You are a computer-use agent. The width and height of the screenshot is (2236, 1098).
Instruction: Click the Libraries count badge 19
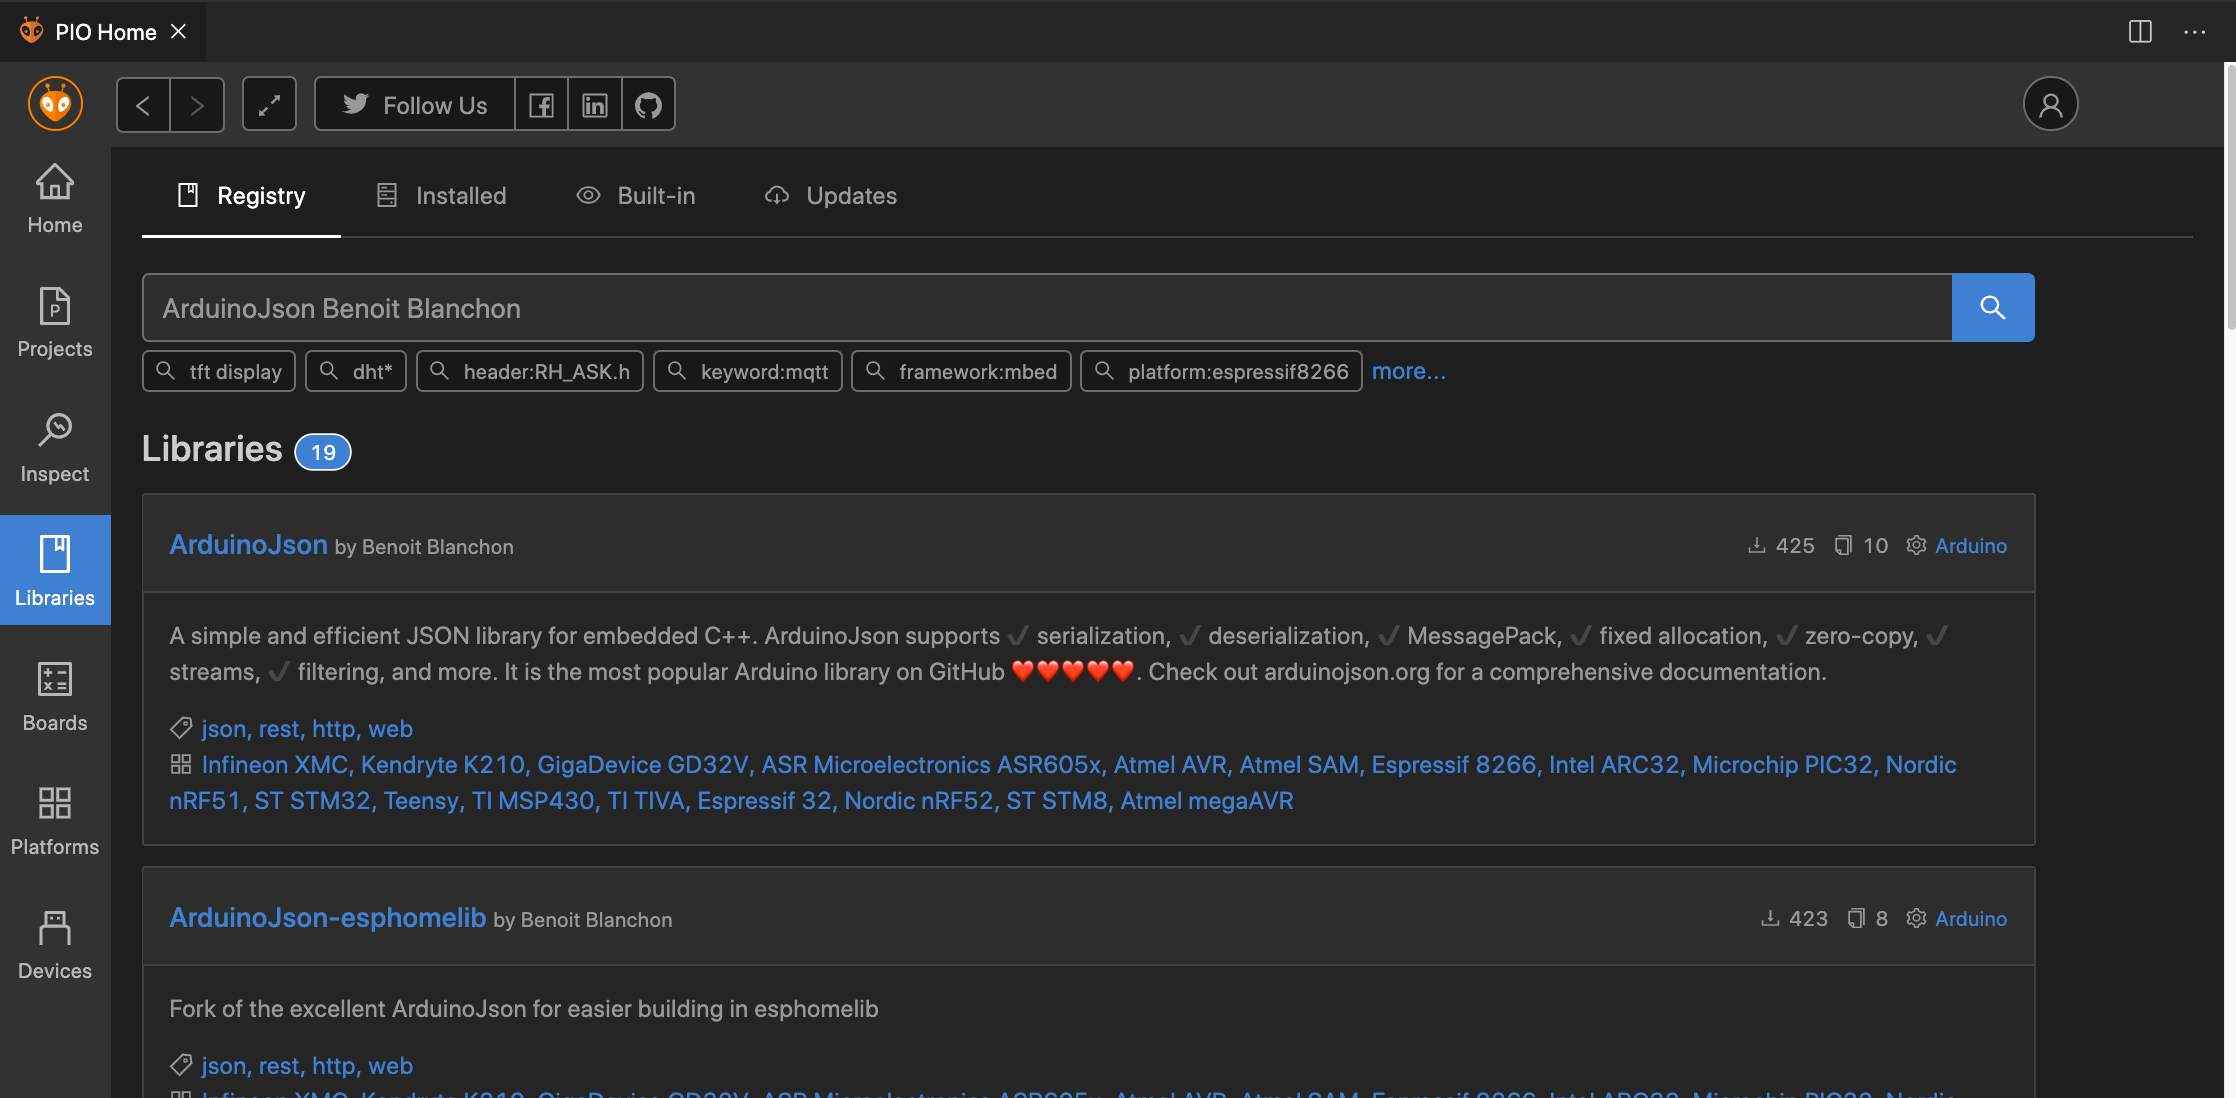point(323,452)
